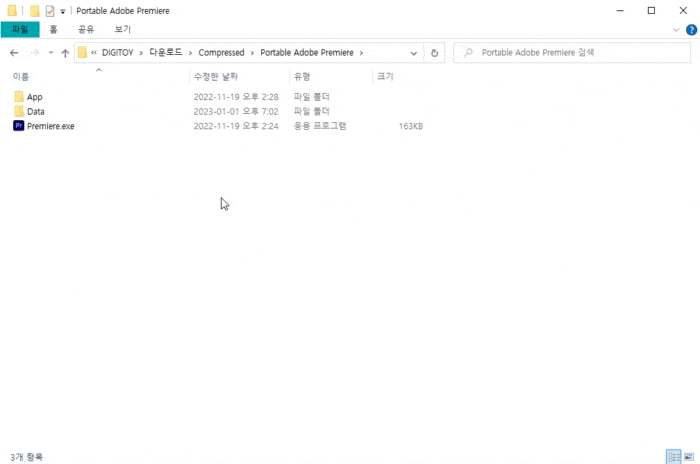Expand the chevron after the DIGITOY breadcrumb
Image resolution: width=700 pixels, height=464 pixels.
pos(141,53)
